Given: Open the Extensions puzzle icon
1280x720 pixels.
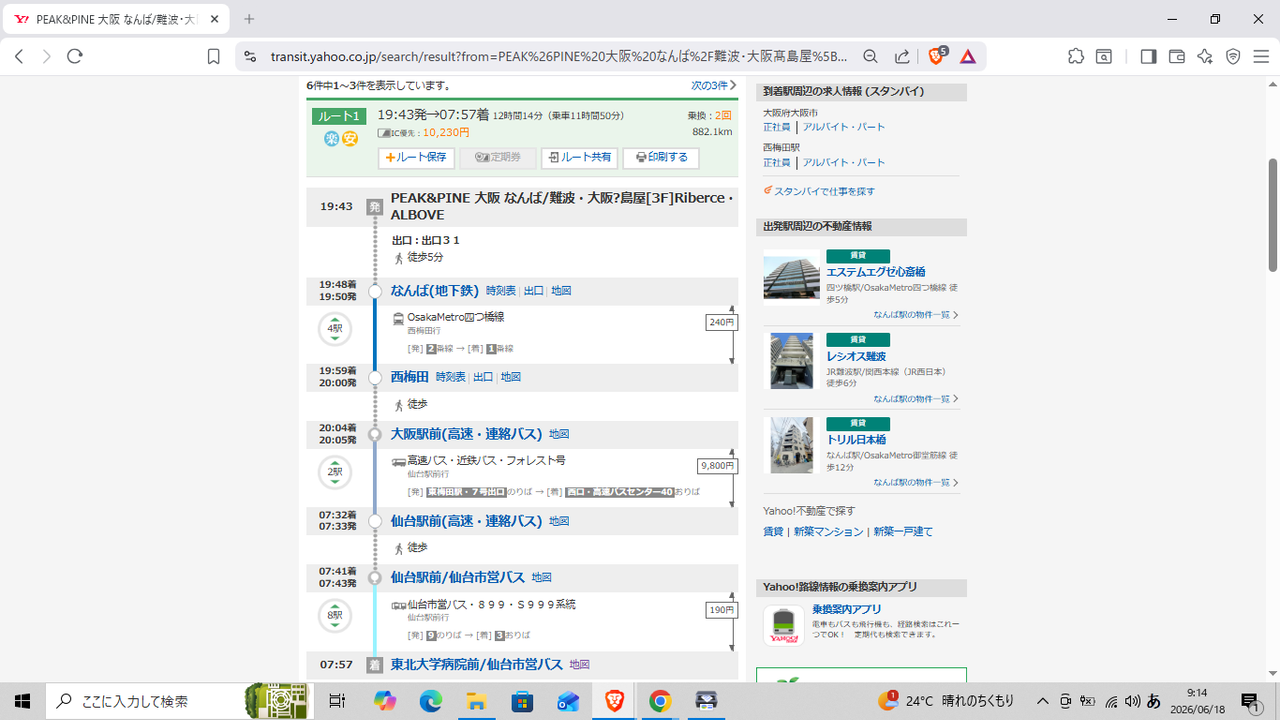Looking at the screenshot, I should click(x=1076, y=57).
